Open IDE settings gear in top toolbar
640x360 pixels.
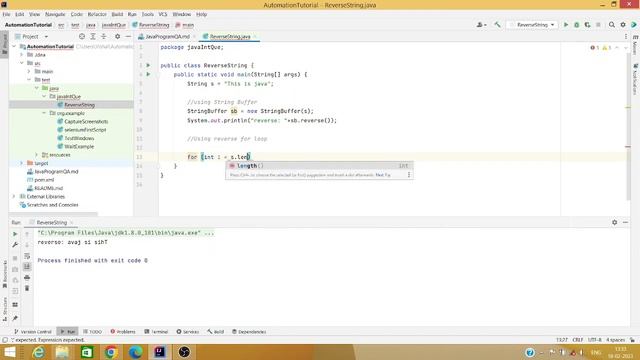pyautogui.click(x=623, y=25)
